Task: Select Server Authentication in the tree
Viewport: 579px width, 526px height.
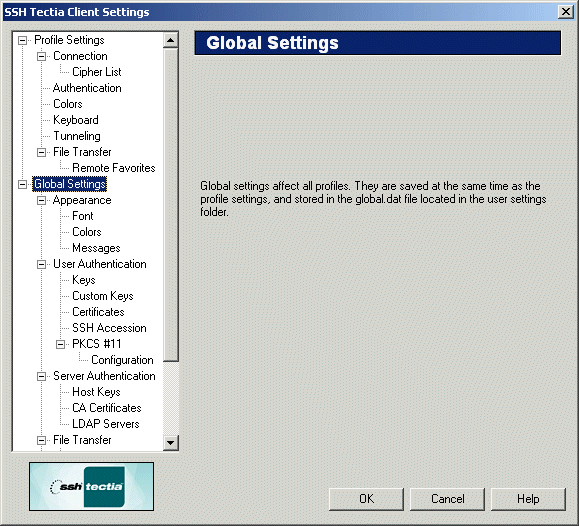Action: coord(104,376)
